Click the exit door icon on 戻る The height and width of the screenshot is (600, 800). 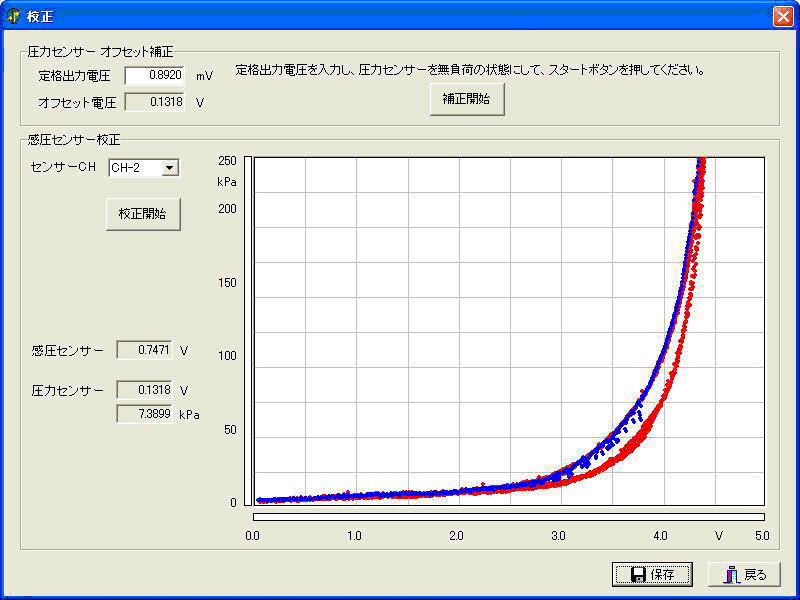pos(732,575)
